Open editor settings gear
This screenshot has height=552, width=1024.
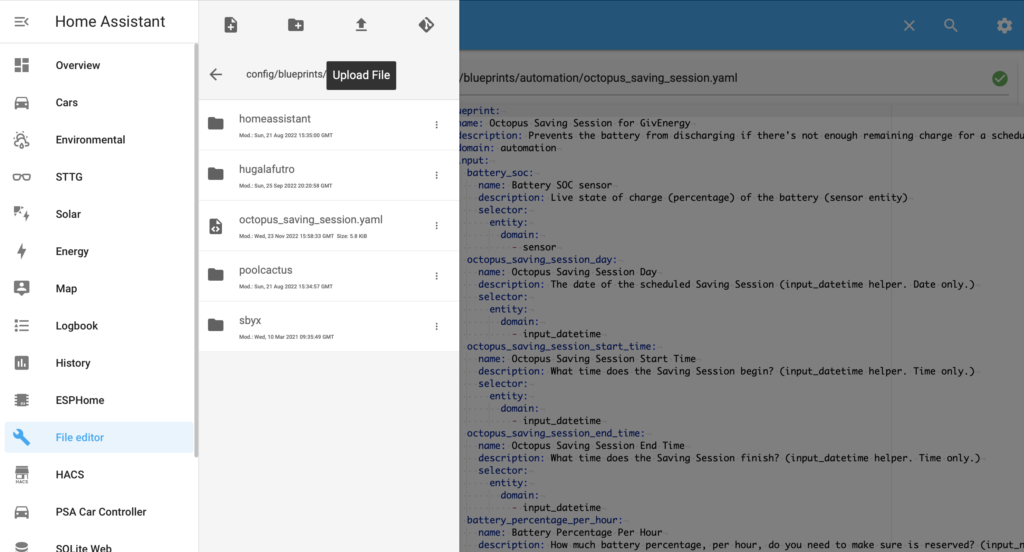point(1004,25)
